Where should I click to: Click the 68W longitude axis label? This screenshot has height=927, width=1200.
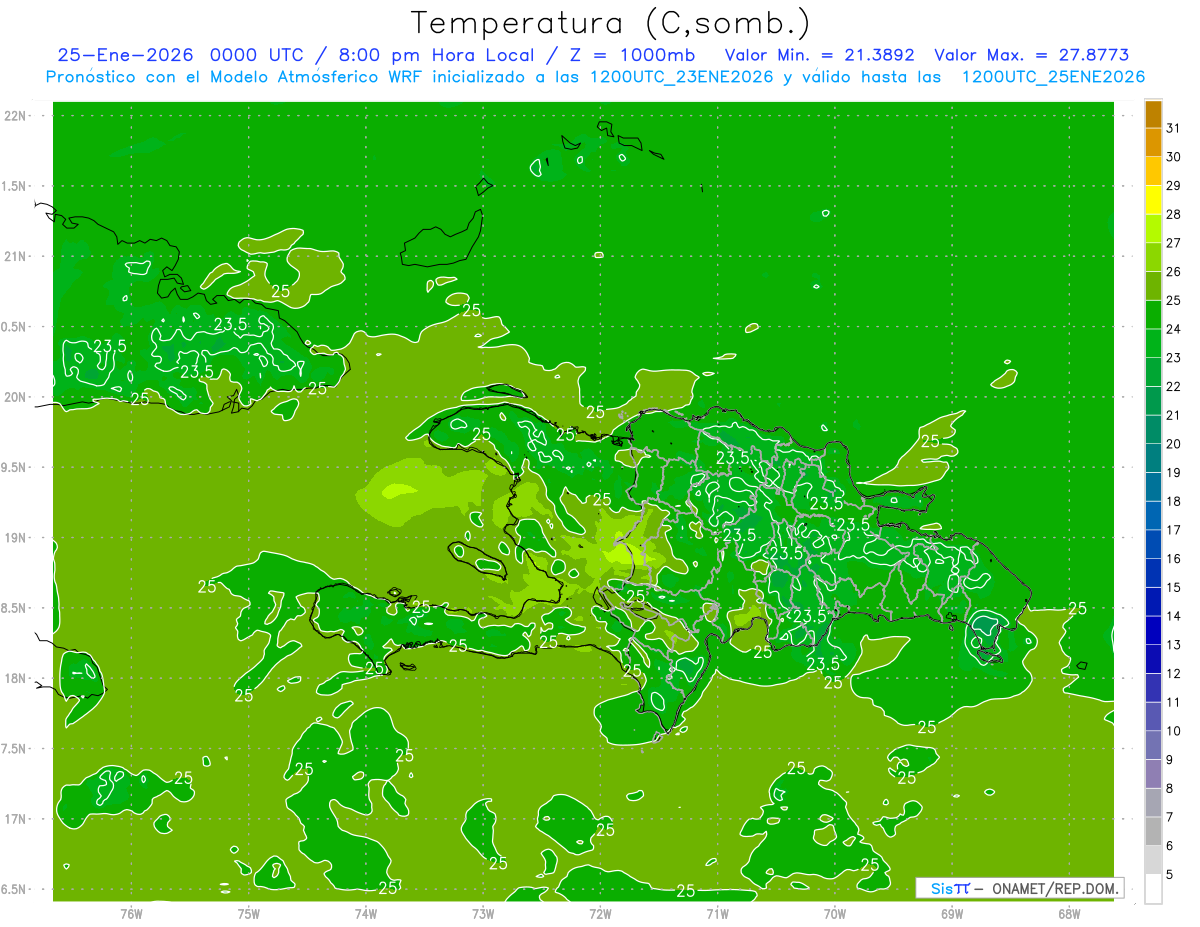pyautogui.click(x=1068, y=914)
